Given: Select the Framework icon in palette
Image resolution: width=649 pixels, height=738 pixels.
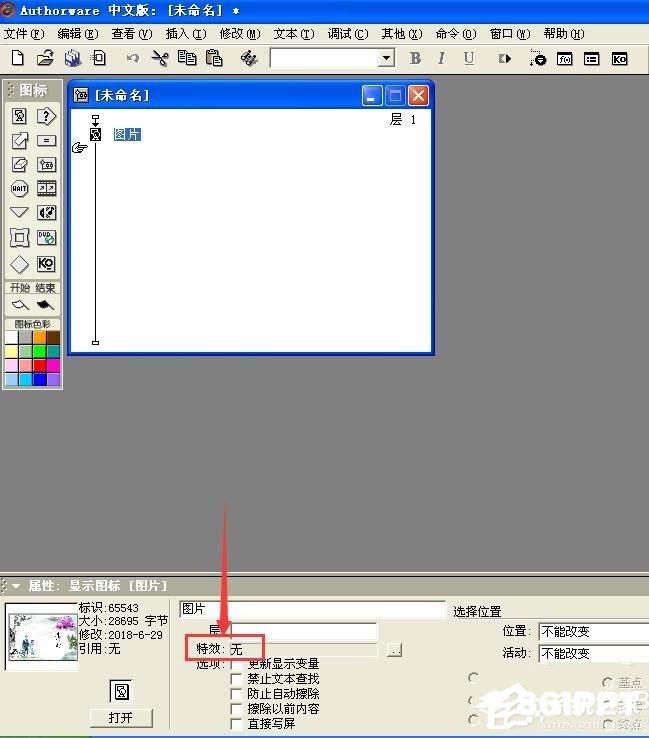Looking at the screenshot, I should [19, 238].
